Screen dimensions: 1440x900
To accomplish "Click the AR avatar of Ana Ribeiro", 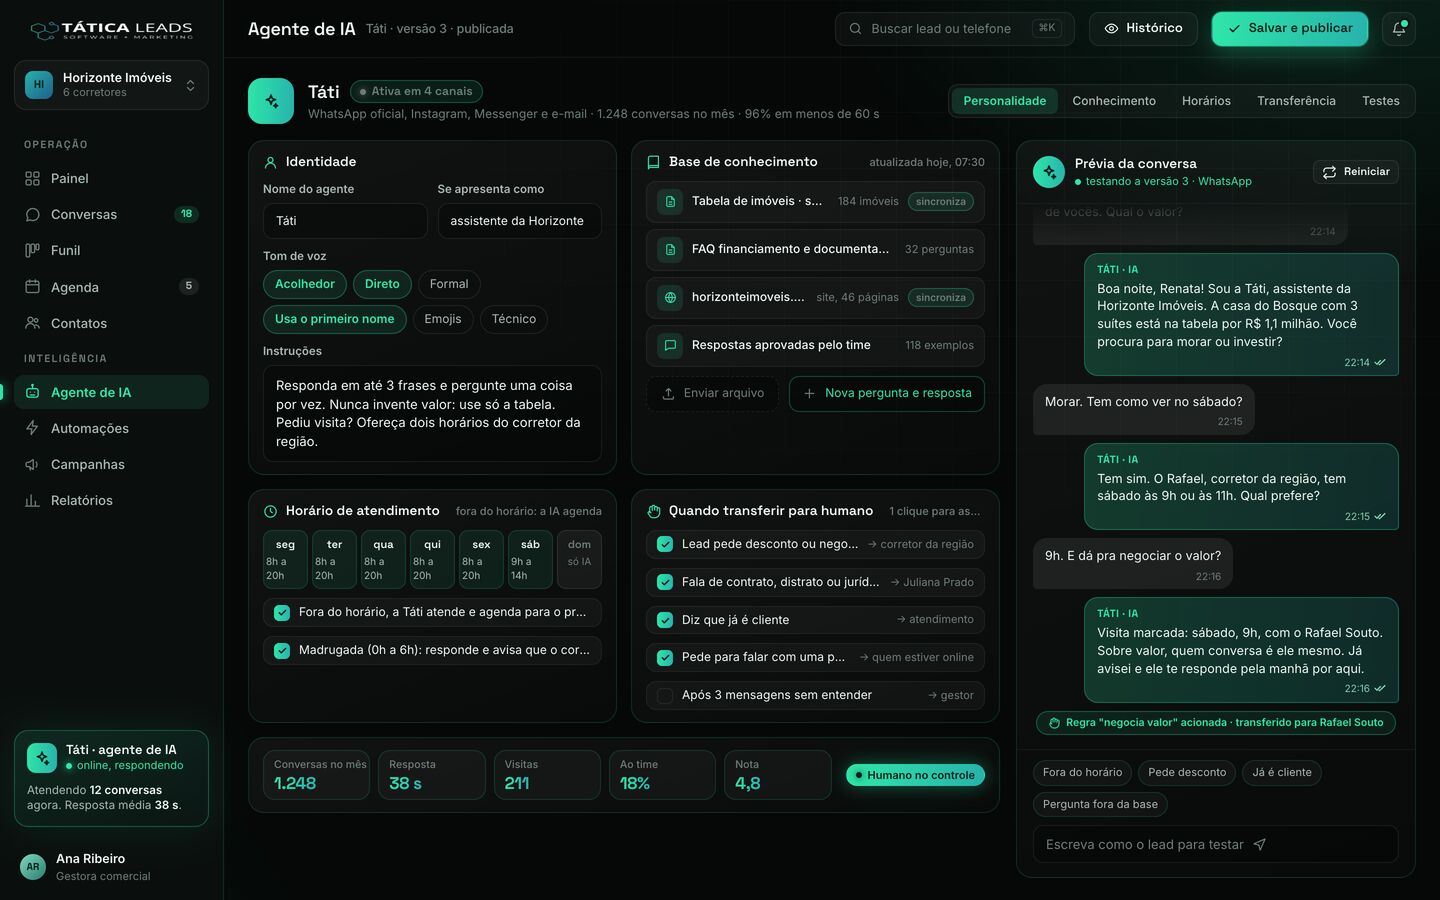I will pos(33,867).
